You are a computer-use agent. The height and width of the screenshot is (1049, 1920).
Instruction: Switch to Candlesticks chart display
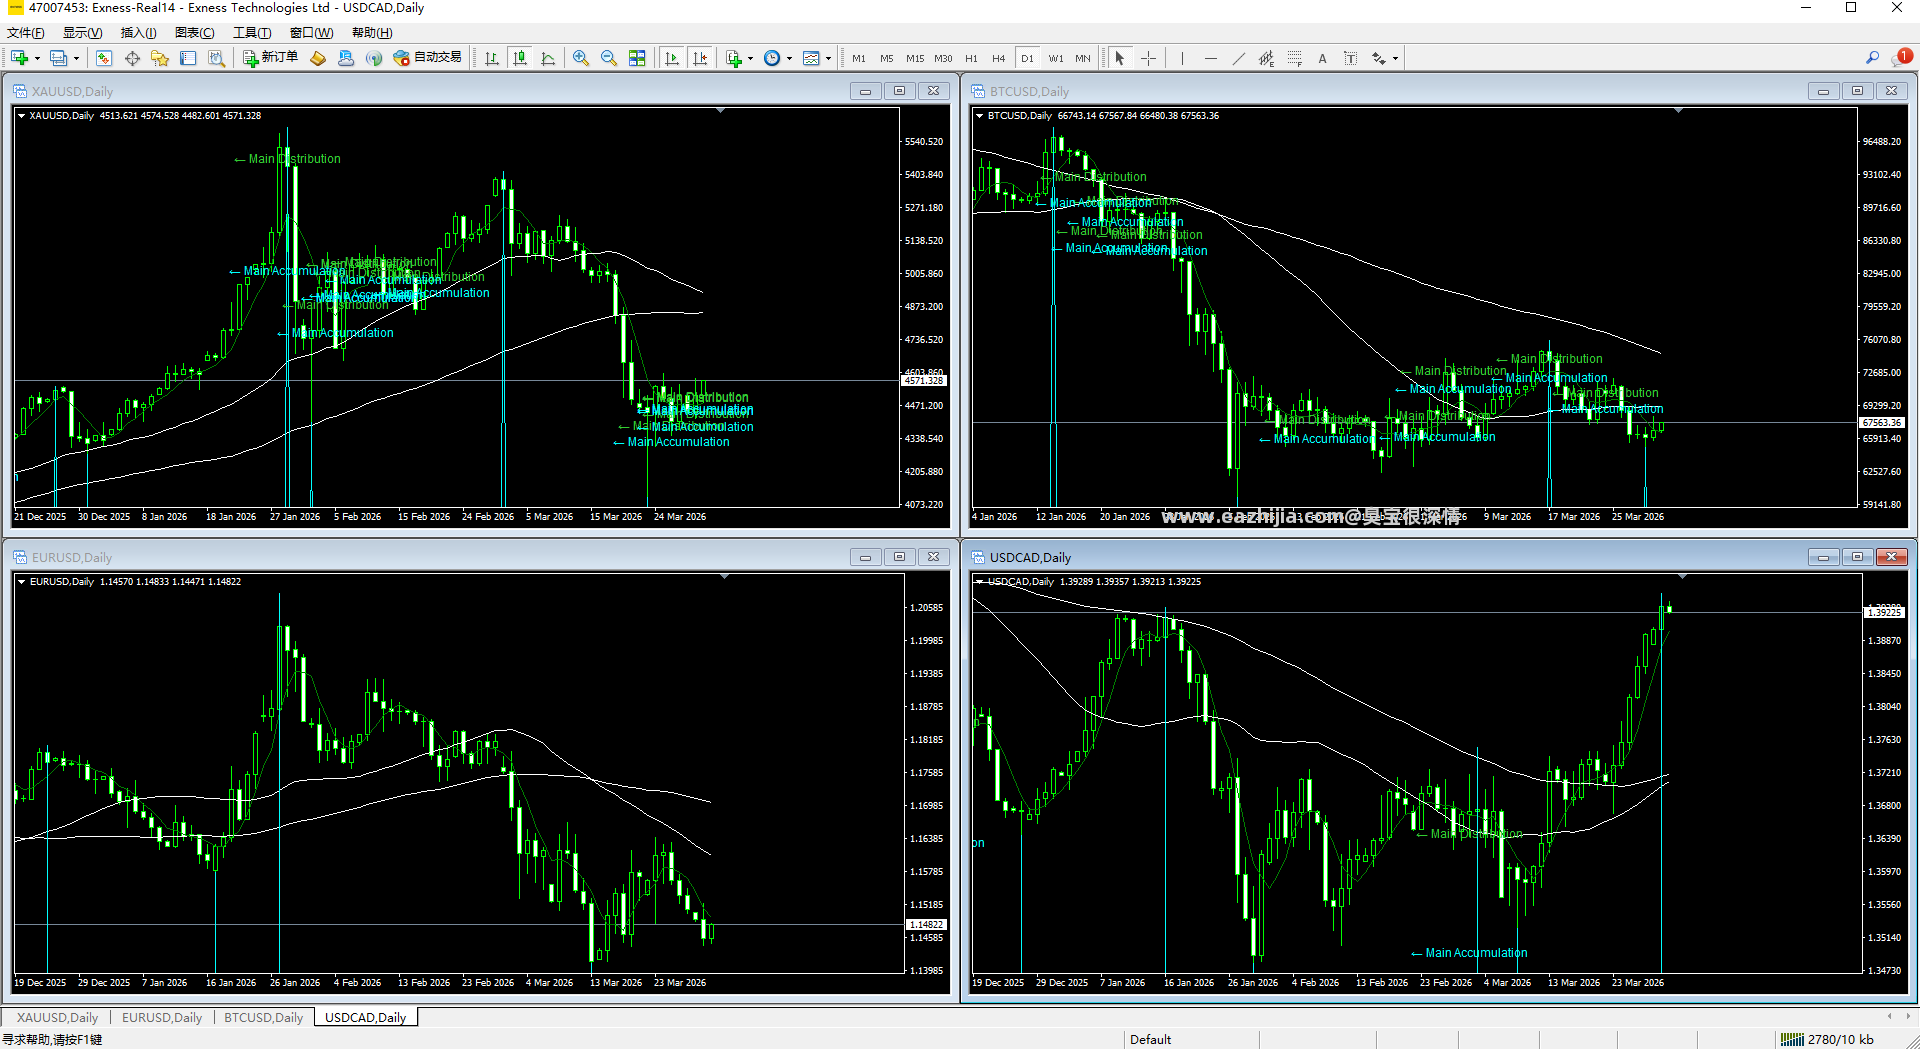[x=520, y=58]
